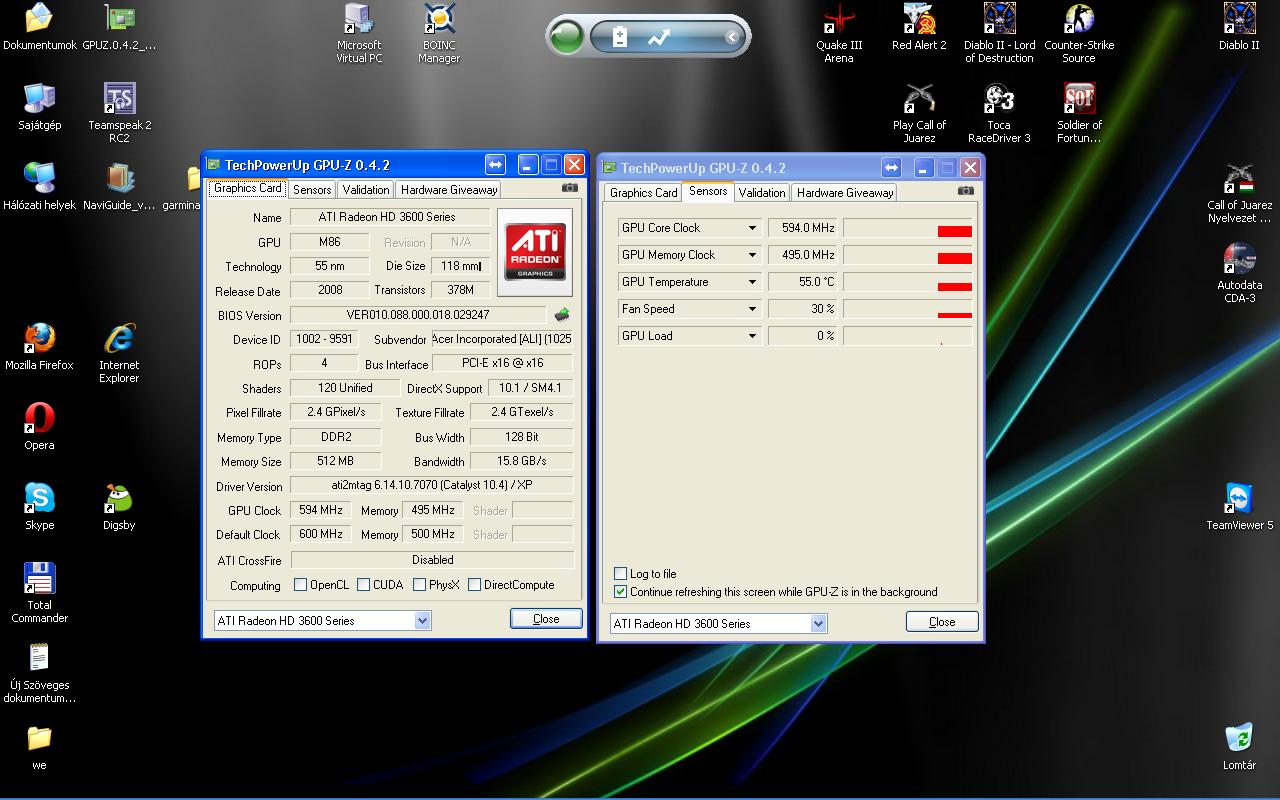The height and width of the screenshot is (800, 1280).
Task: Click ATI Radeon logo image
Action: (535, 252)
